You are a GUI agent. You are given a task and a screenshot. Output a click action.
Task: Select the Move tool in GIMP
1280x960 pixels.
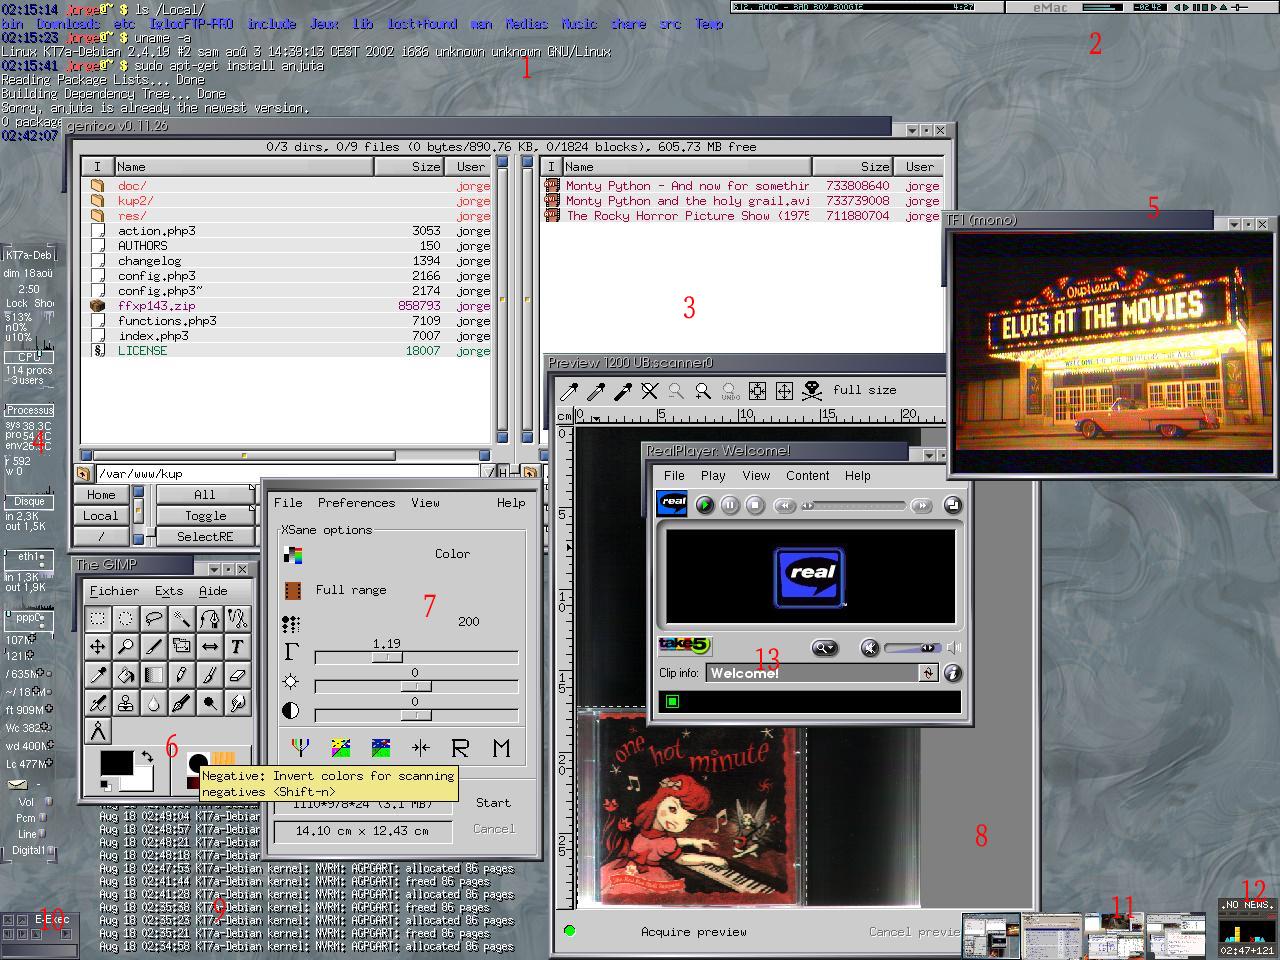[97, 646]
